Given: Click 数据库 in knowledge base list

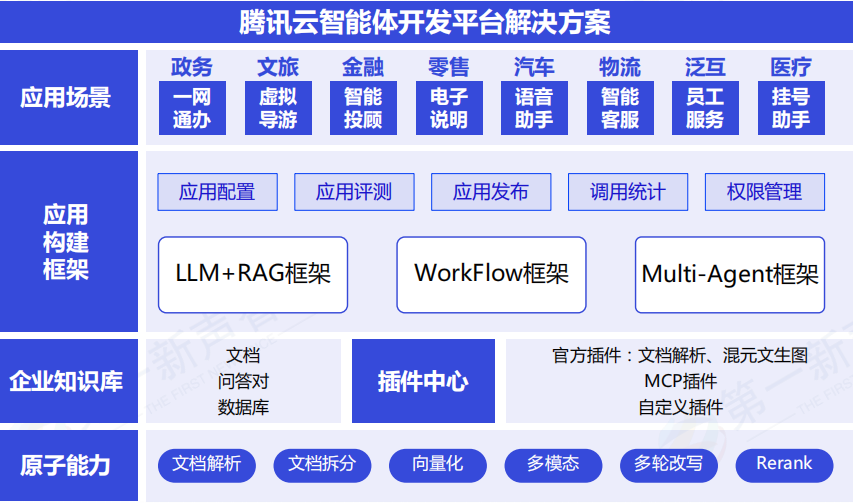Looking at the screenshot, I should (x=243, y=407).
